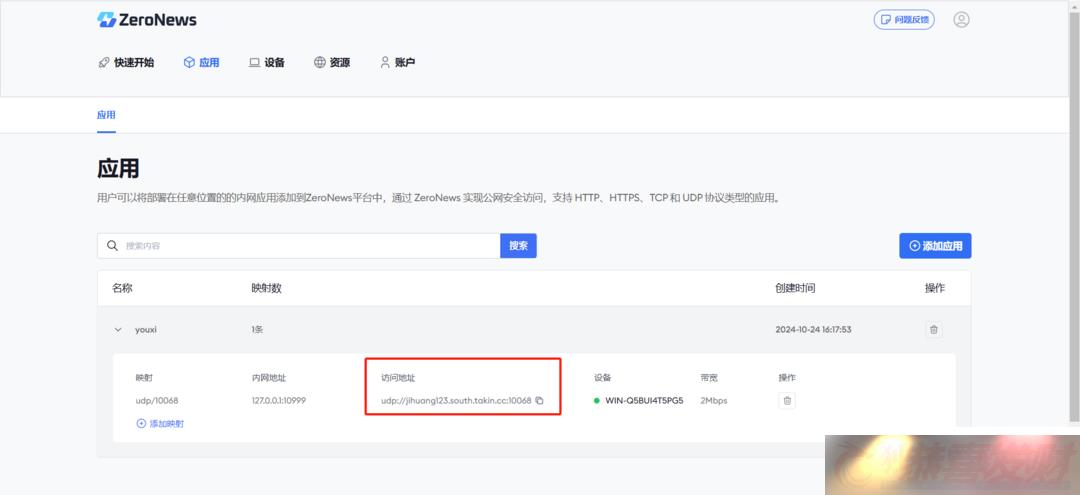
Task: Click the 创建时间 column header
Action: (x=795, y=288)
